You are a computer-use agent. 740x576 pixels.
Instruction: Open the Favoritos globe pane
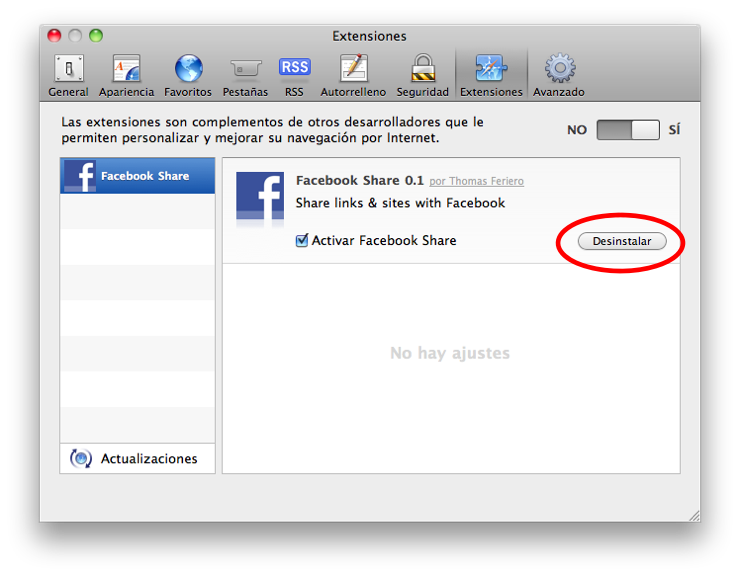coord(188,76)
